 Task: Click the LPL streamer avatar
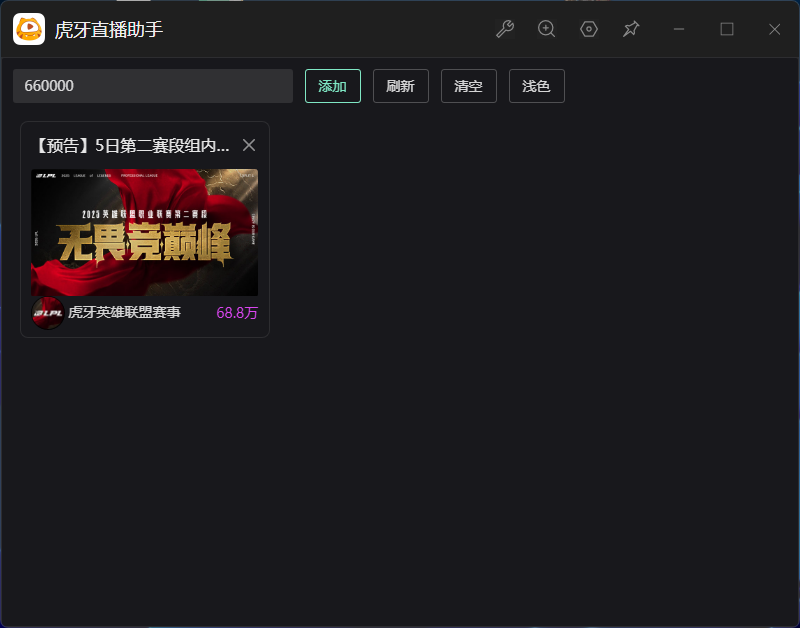47,313
